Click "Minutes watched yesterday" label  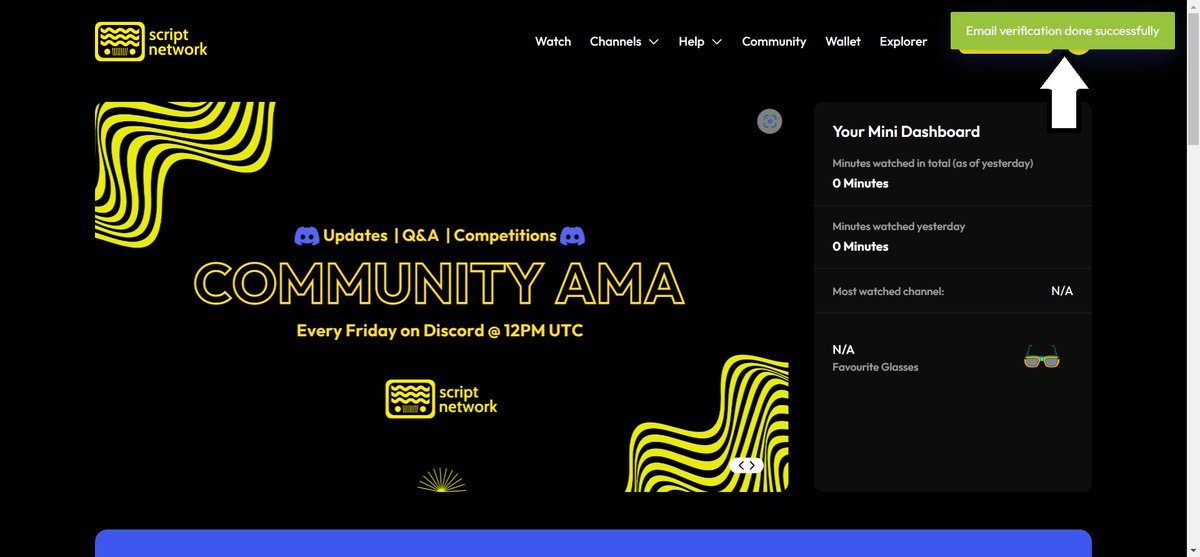tap(899, 226)
